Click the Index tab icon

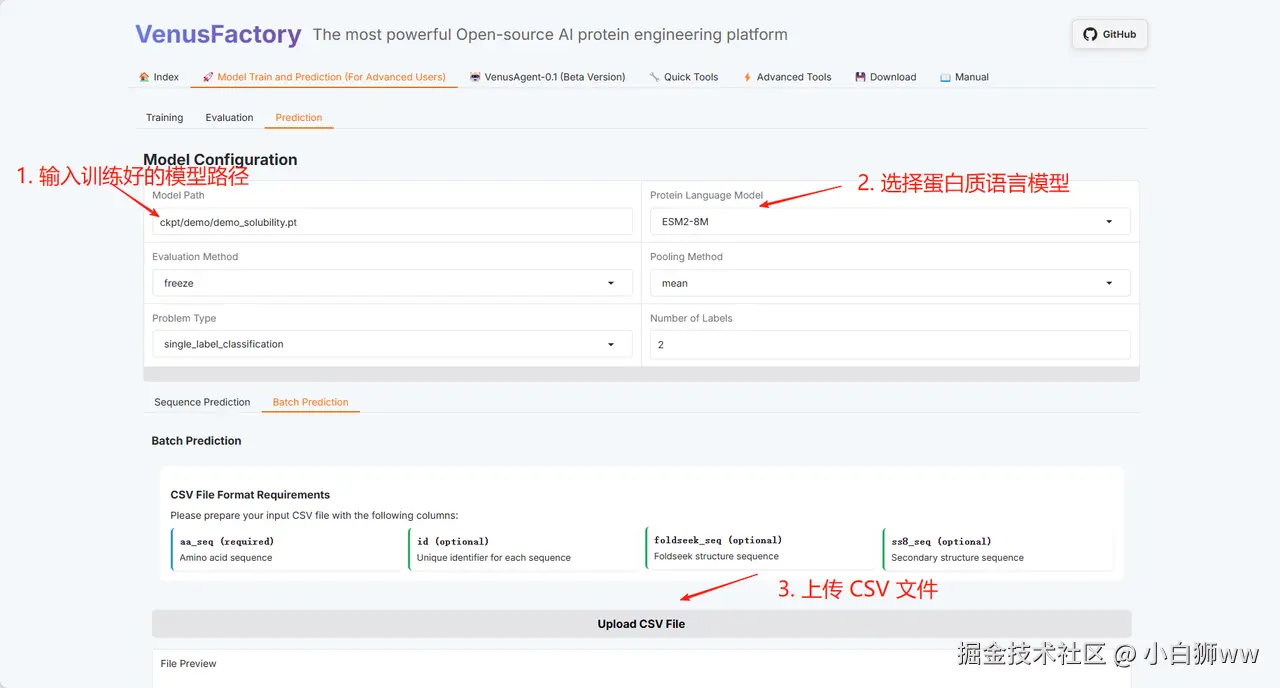point(144,77)
